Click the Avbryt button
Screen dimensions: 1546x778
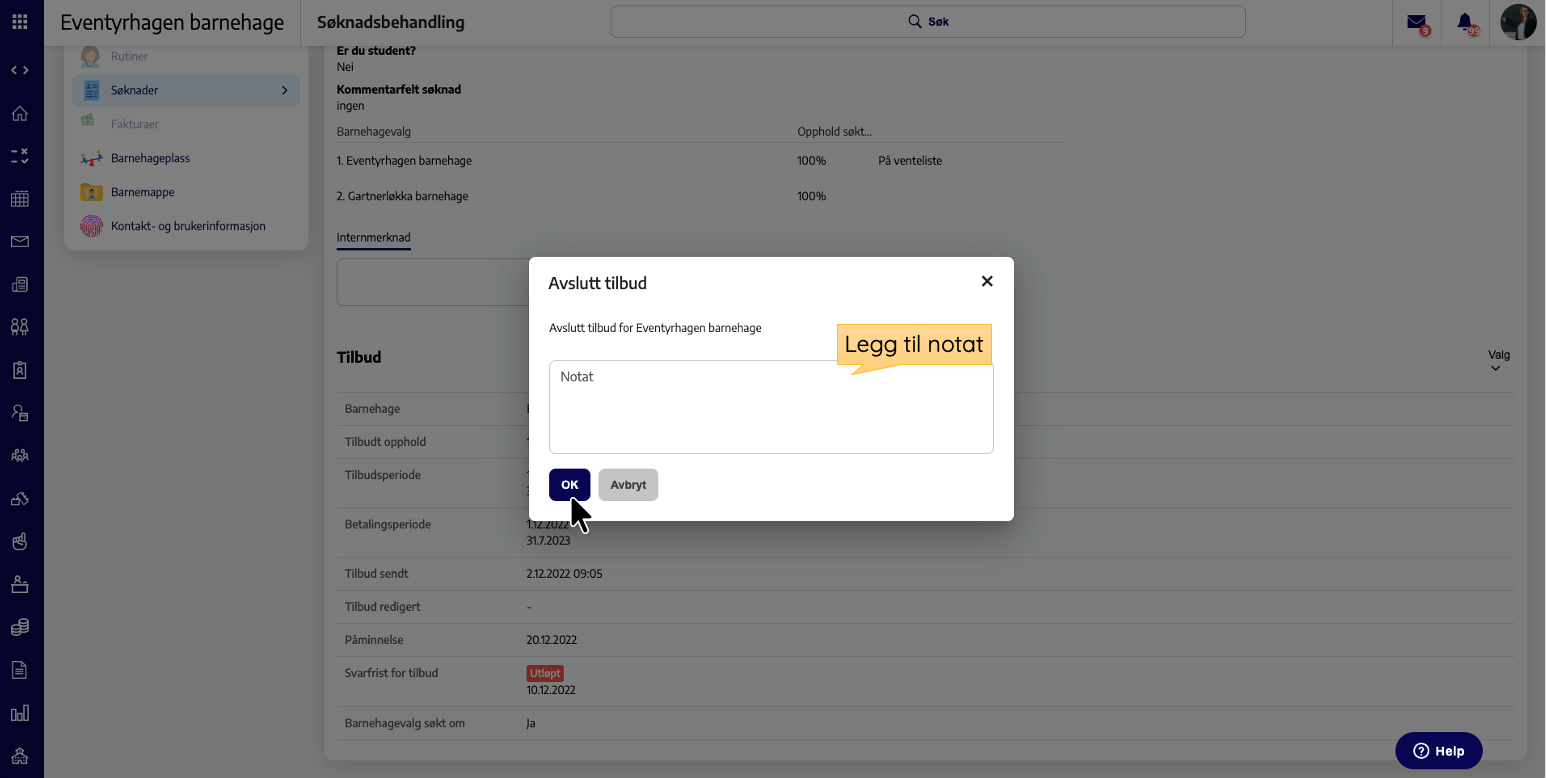[628, 485]
